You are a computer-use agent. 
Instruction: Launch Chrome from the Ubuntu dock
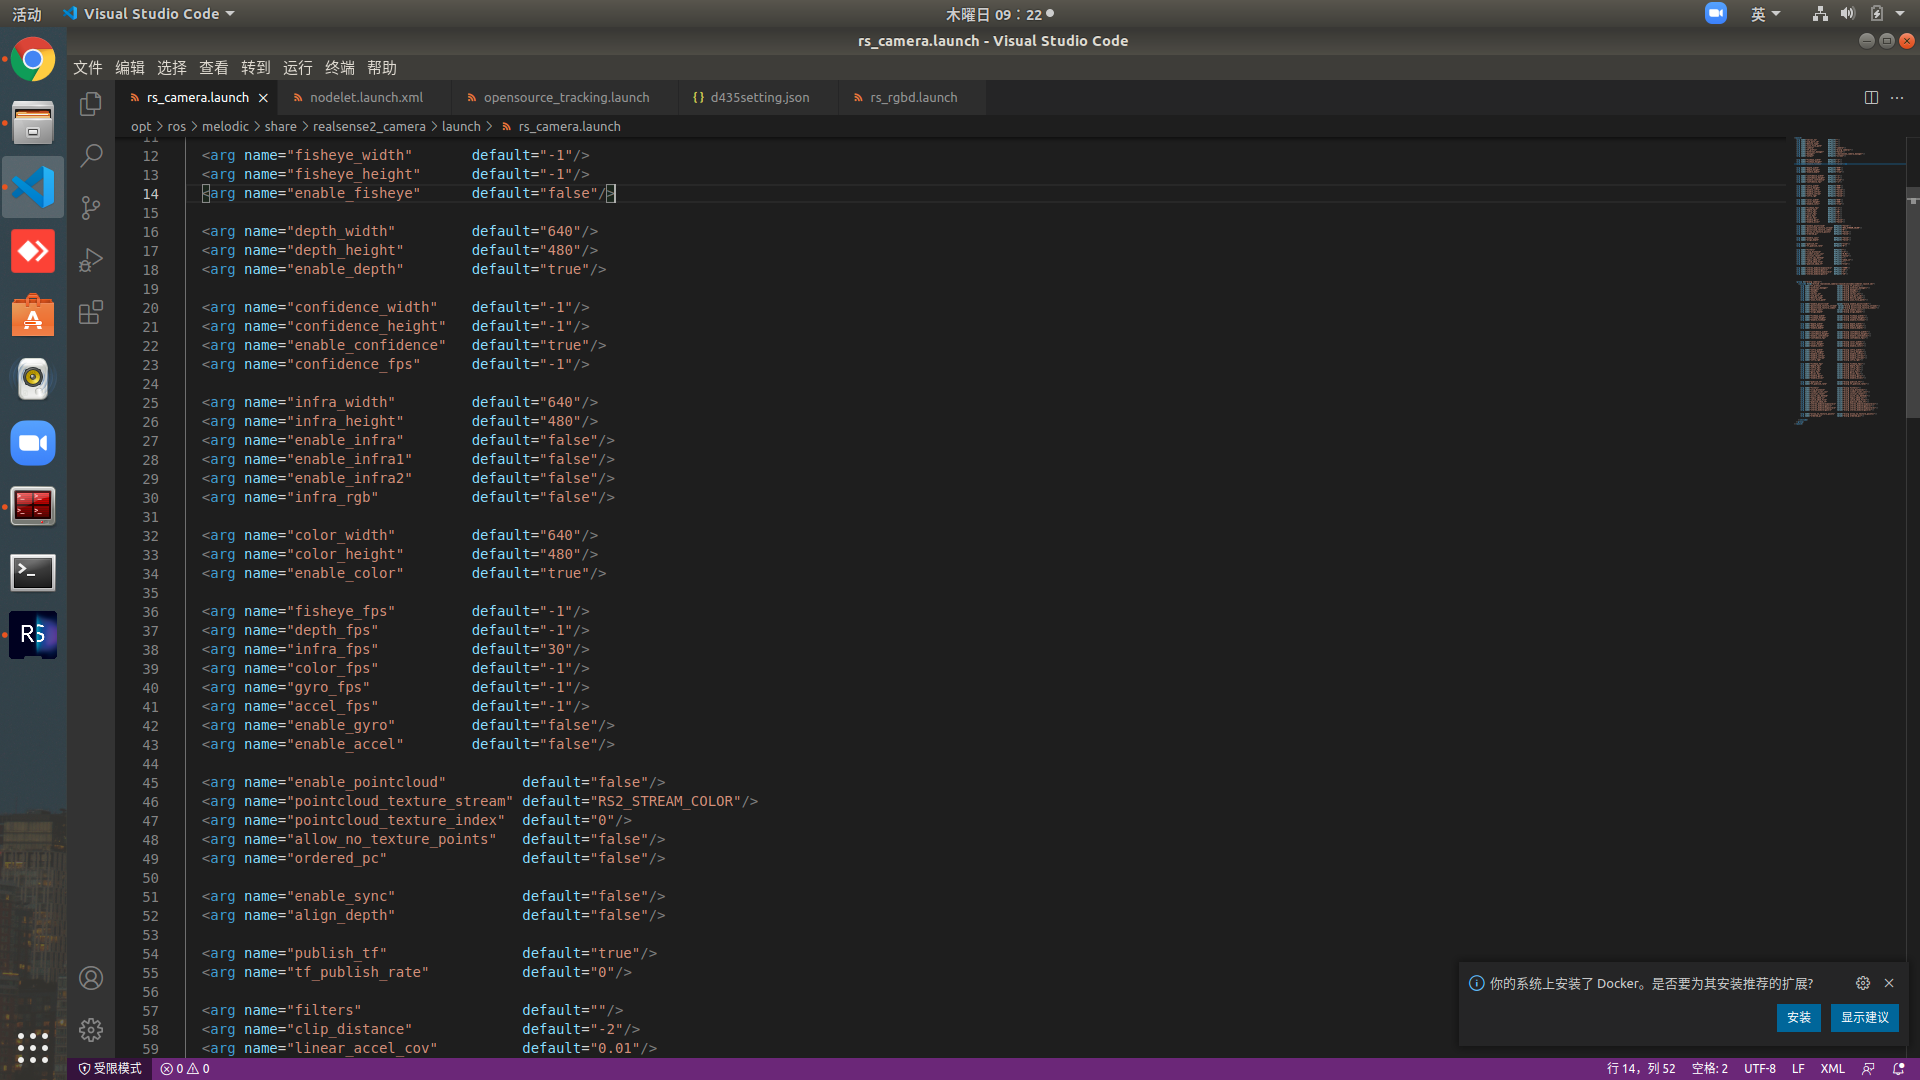(x=33, y=59)
